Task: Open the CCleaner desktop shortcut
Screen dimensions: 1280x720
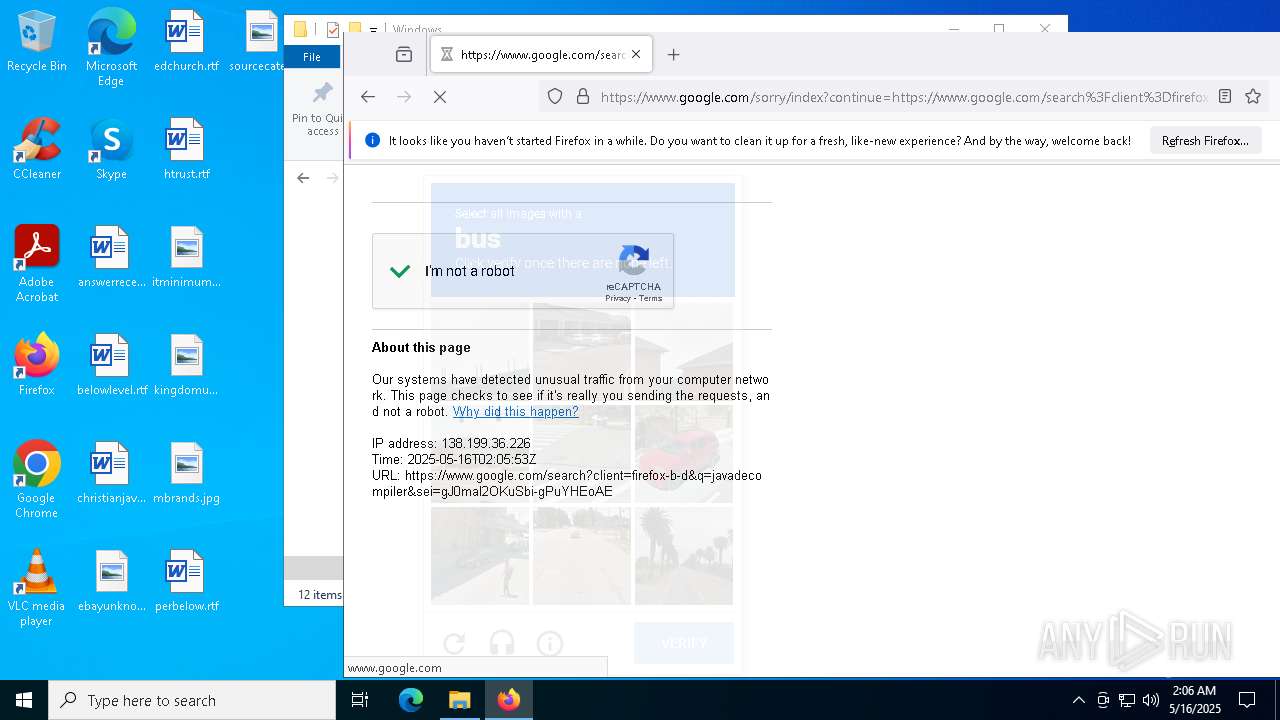Action: click(37, 148)
